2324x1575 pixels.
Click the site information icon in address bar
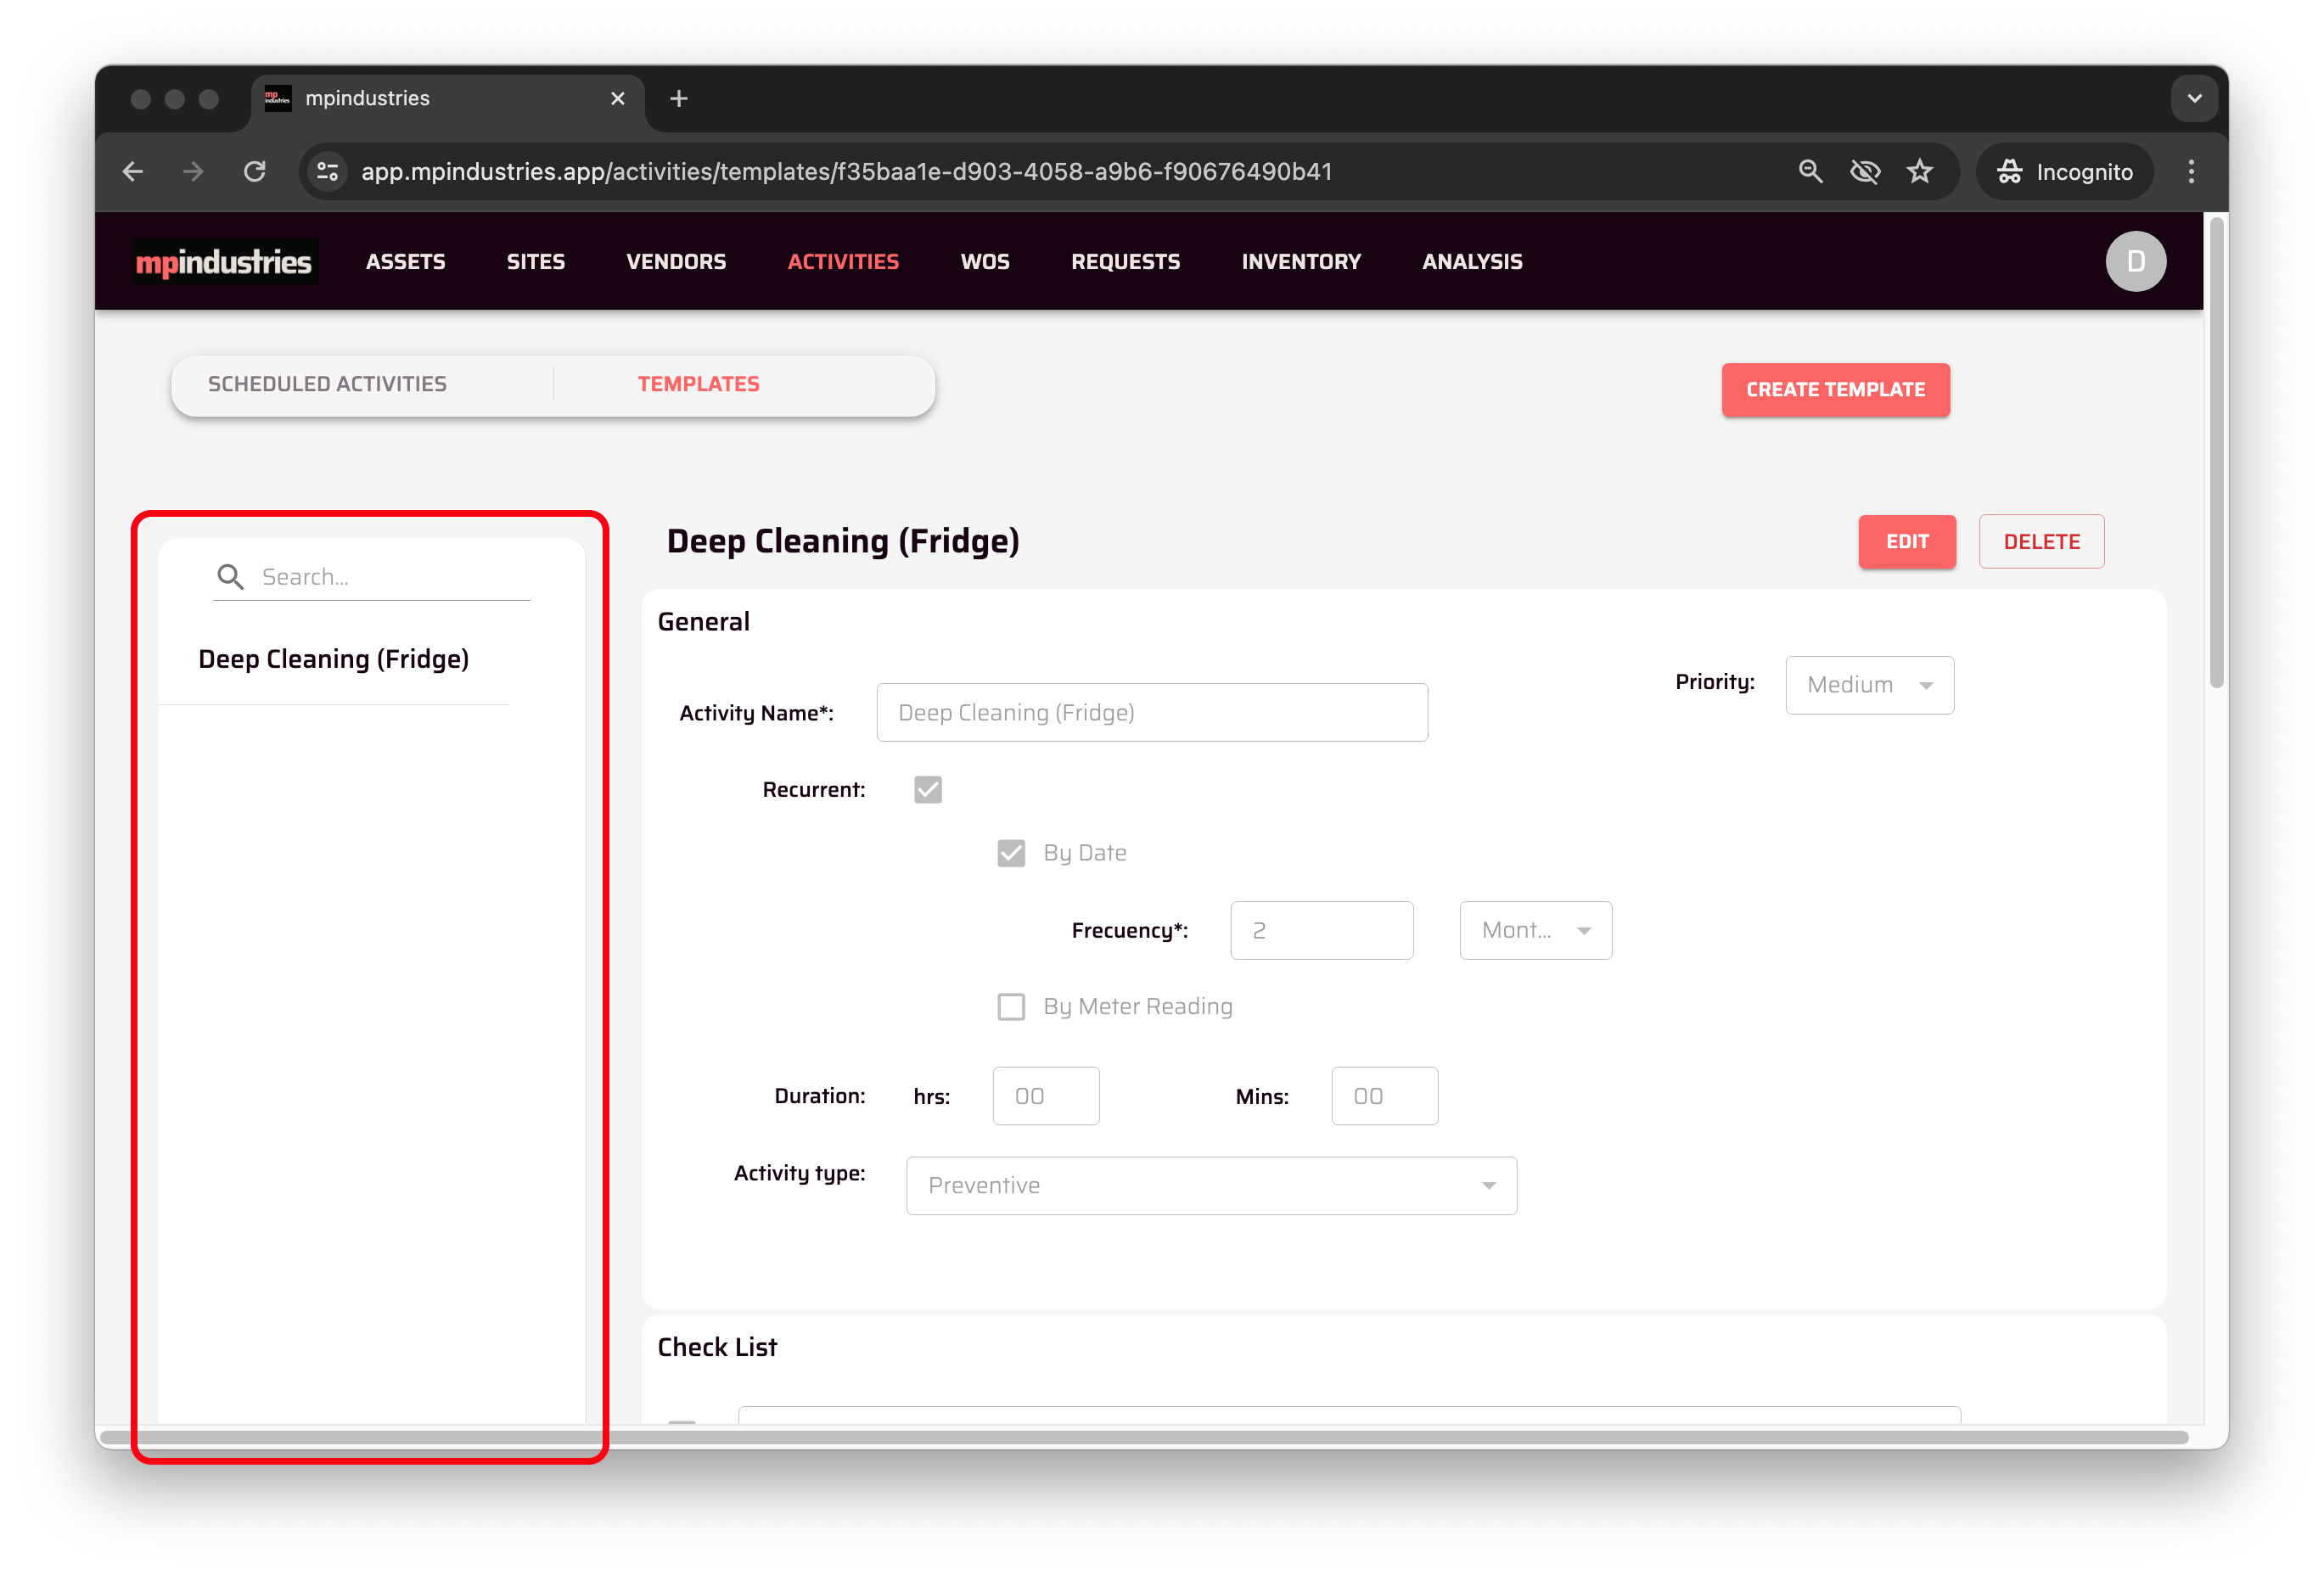(x=328, y=172)
